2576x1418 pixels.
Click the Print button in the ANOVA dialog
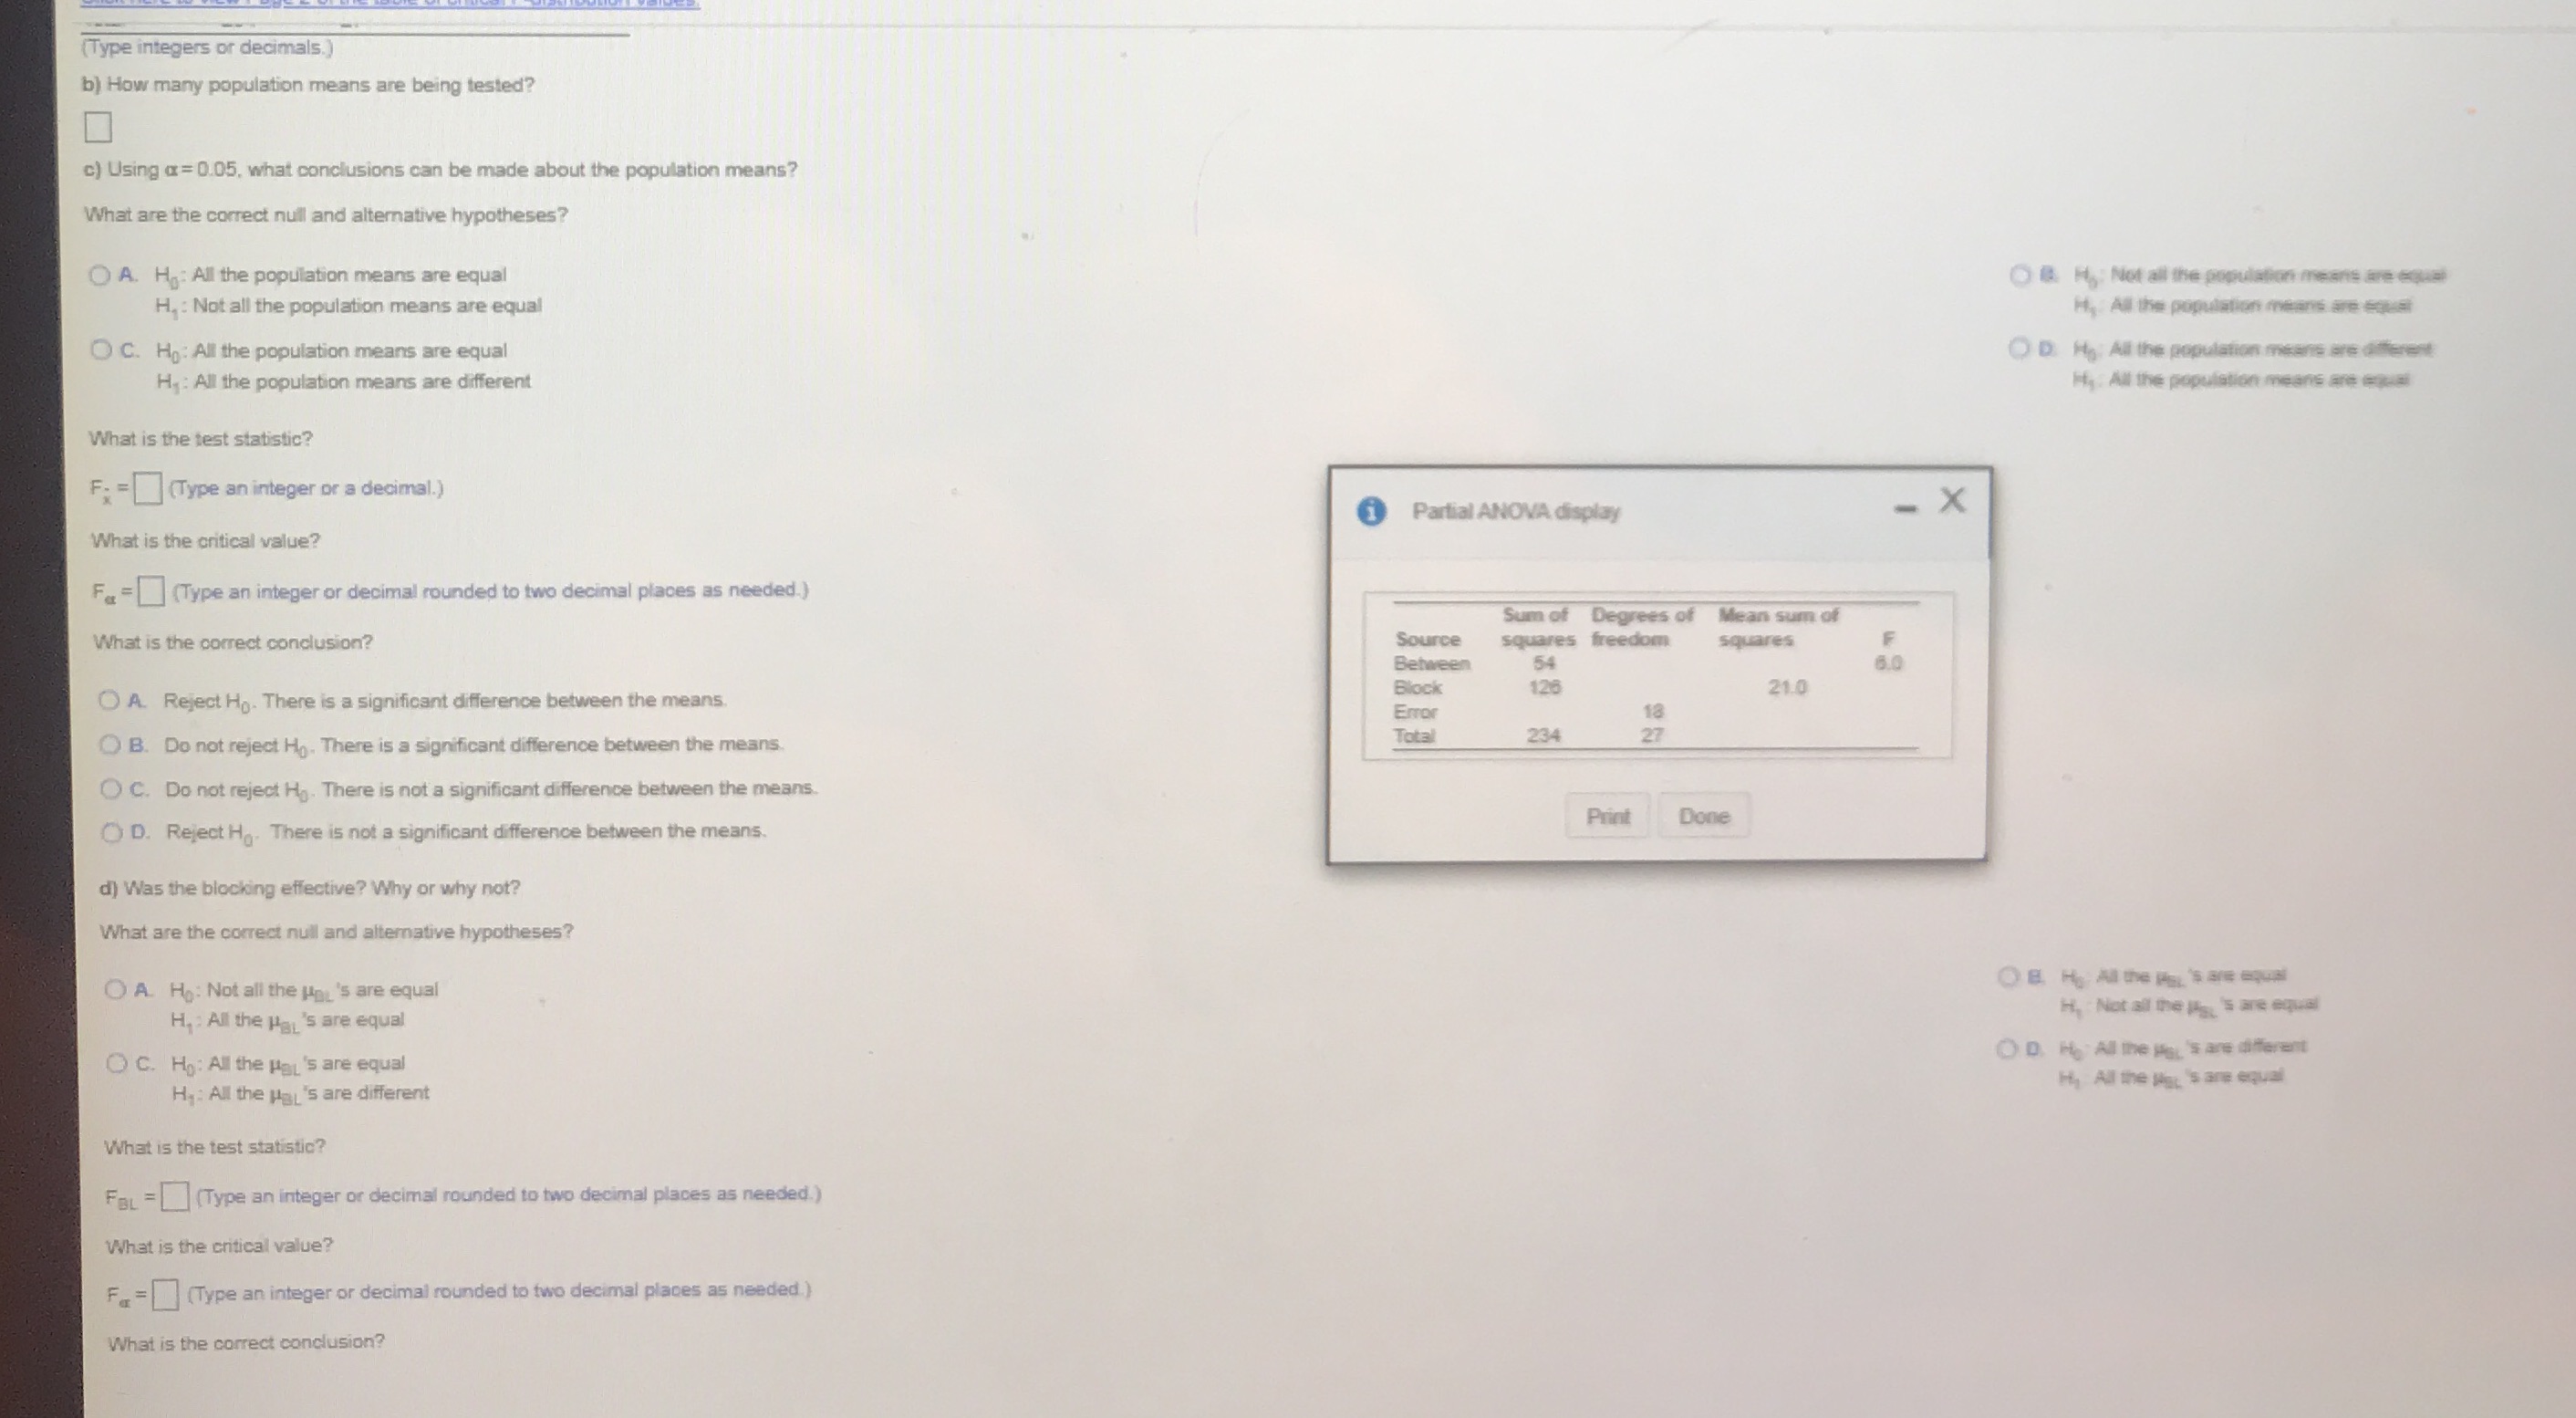tap(1609, 816)
